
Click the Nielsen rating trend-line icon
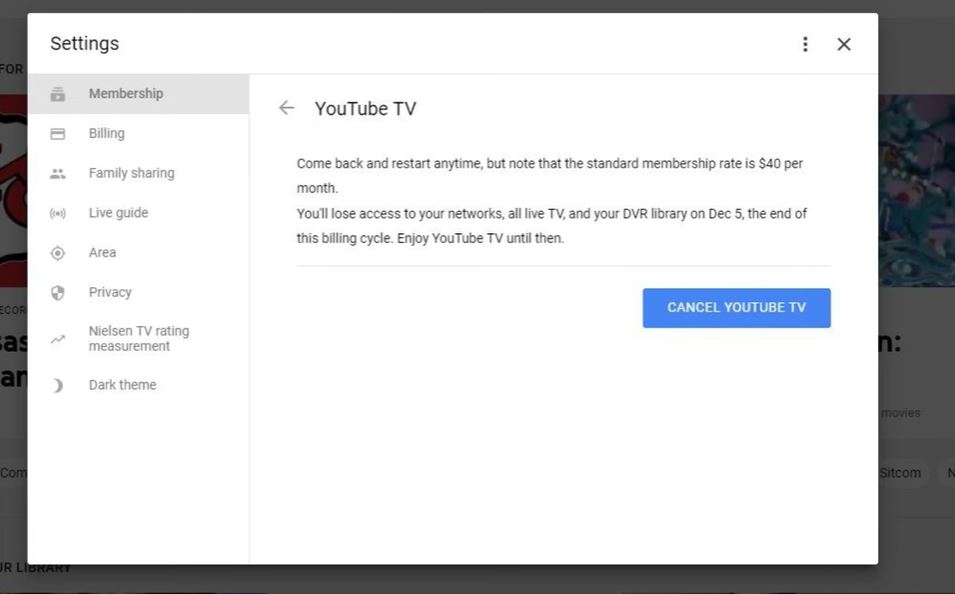58,339
